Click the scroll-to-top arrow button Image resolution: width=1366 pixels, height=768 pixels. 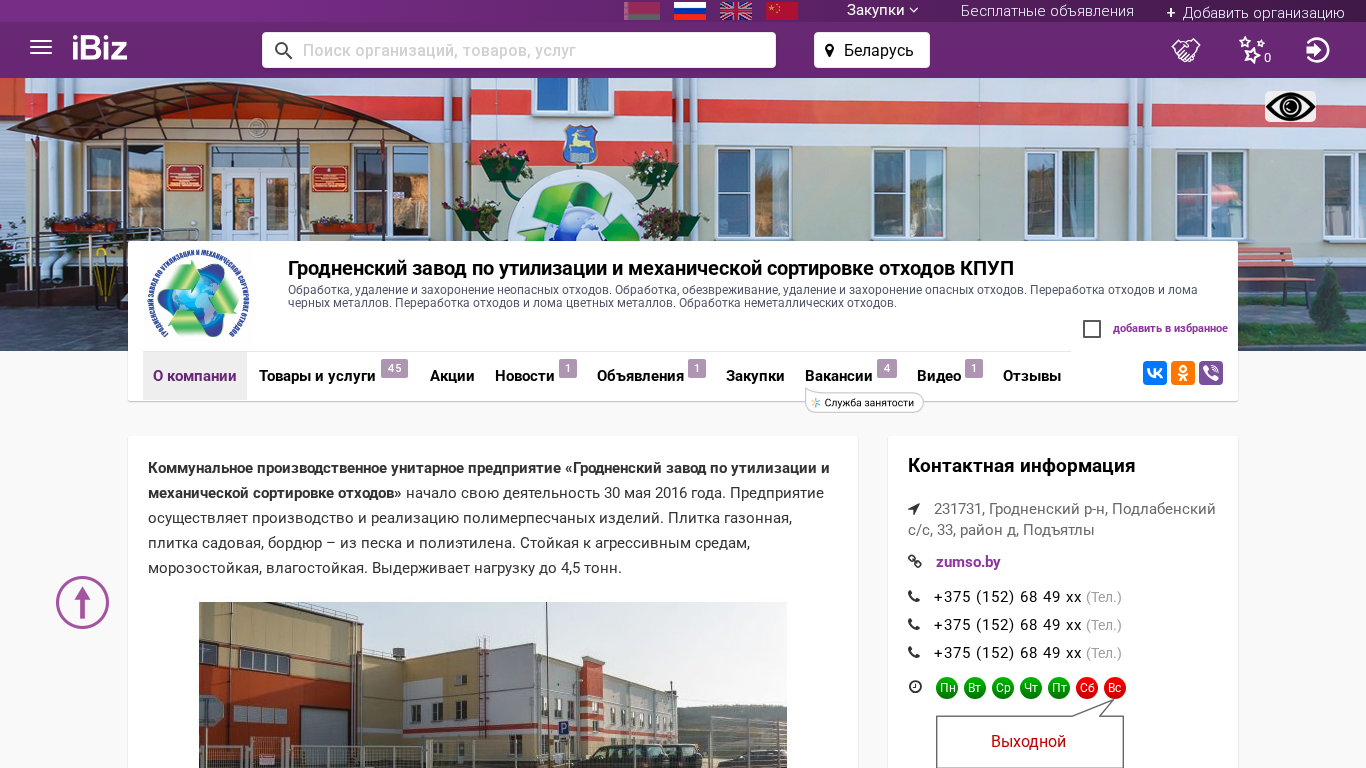82,602
